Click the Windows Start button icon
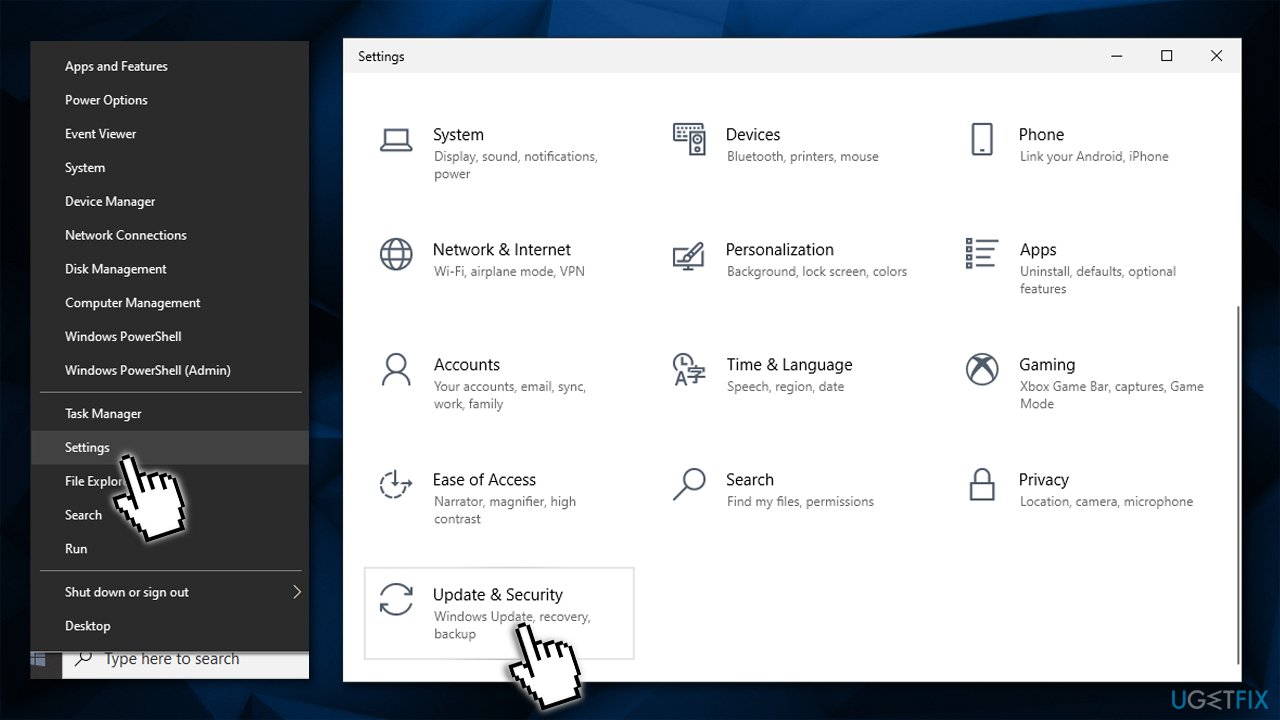Screen dimensions: 1280x720 pyautogui.click(x=39, y=660)
